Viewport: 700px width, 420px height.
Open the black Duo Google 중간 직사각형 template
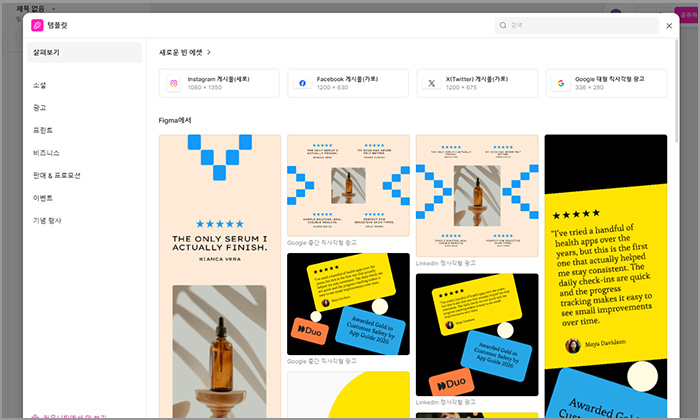pos(348,304)
